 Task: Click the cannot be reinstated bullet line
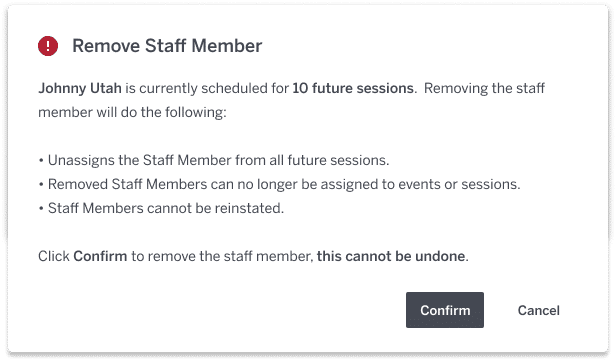click(161, 208)
